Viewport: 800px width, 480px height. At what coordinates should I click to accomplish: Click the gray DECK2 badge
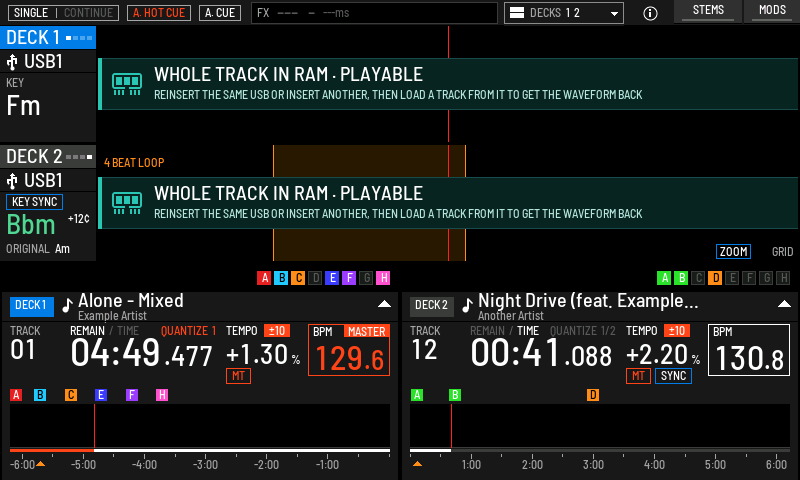click(x=432, y=305)
